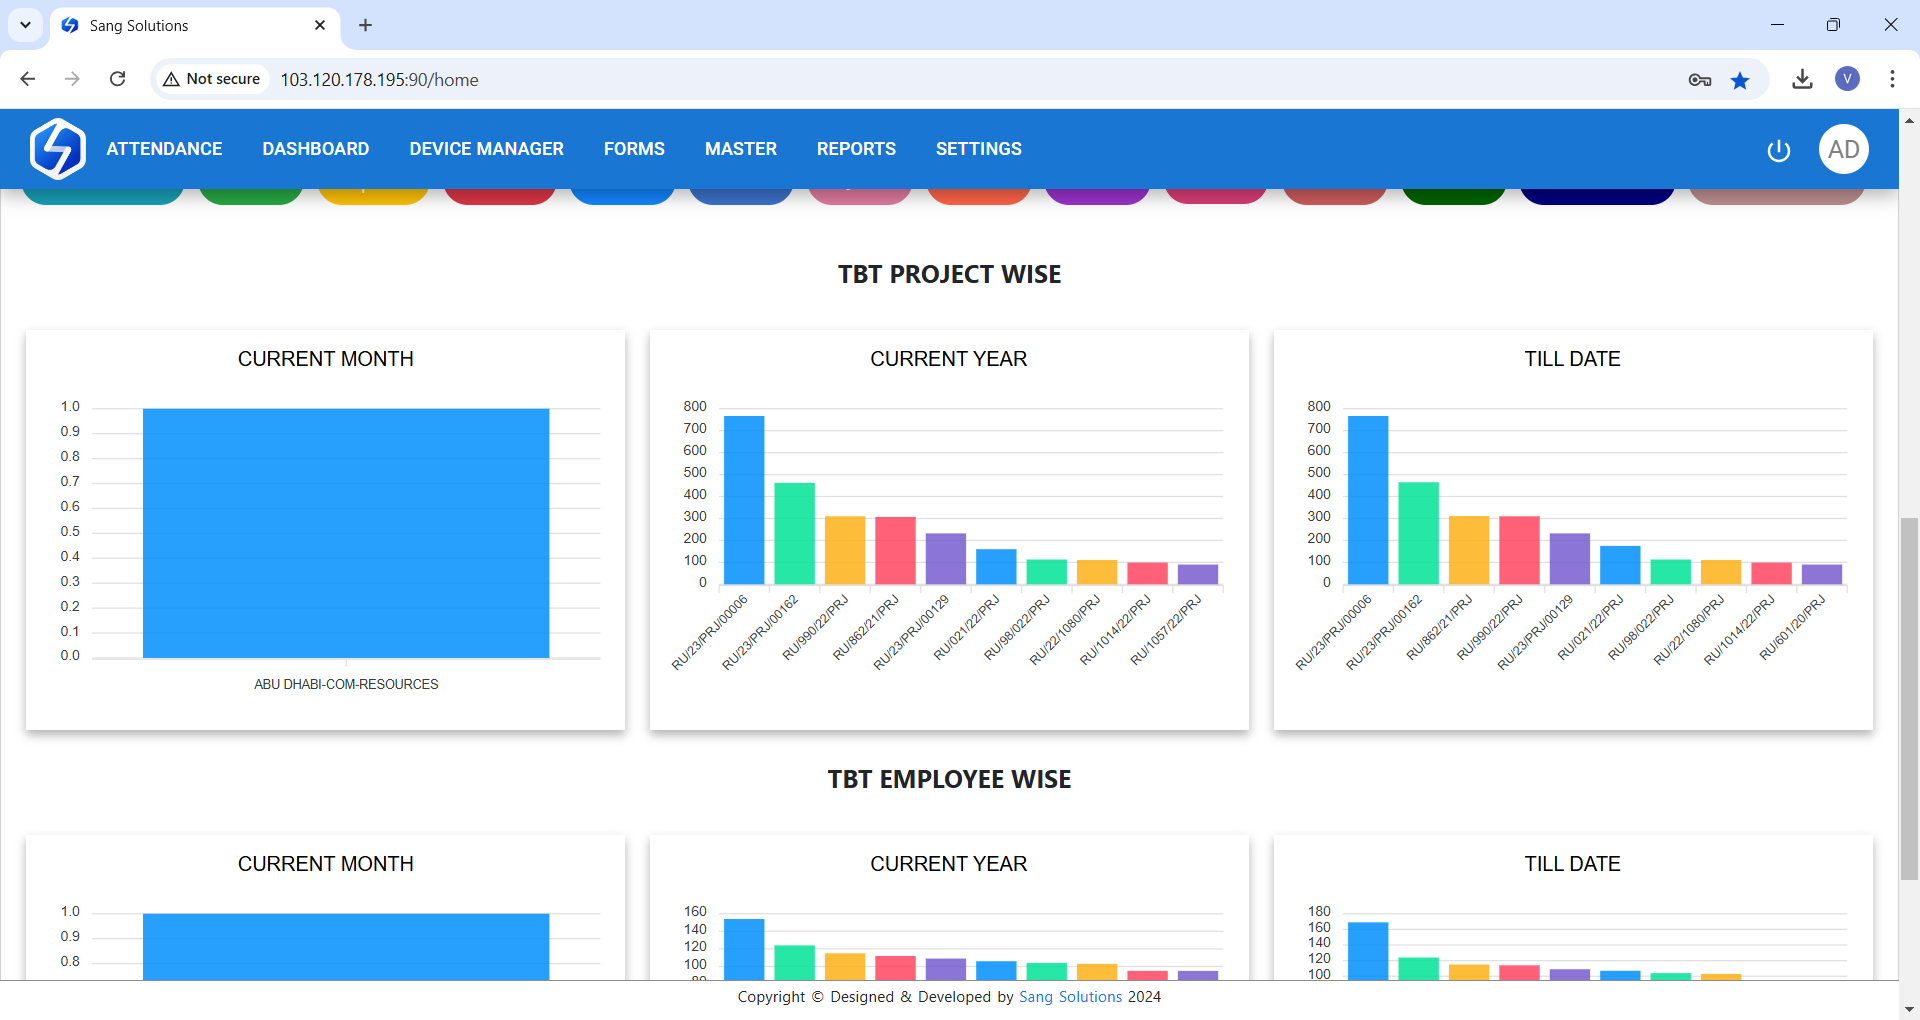
Task: Open the ATTENDANCE menu
Action: click(164, 149)
